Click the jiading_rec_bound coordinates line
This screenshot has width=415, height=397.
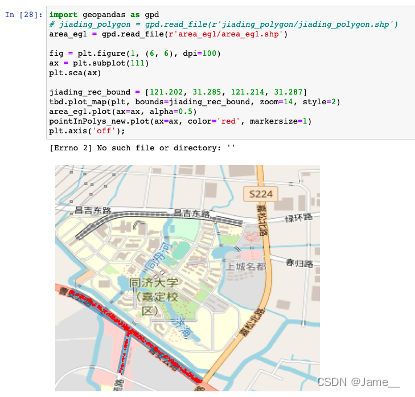(x=178, y=92)
